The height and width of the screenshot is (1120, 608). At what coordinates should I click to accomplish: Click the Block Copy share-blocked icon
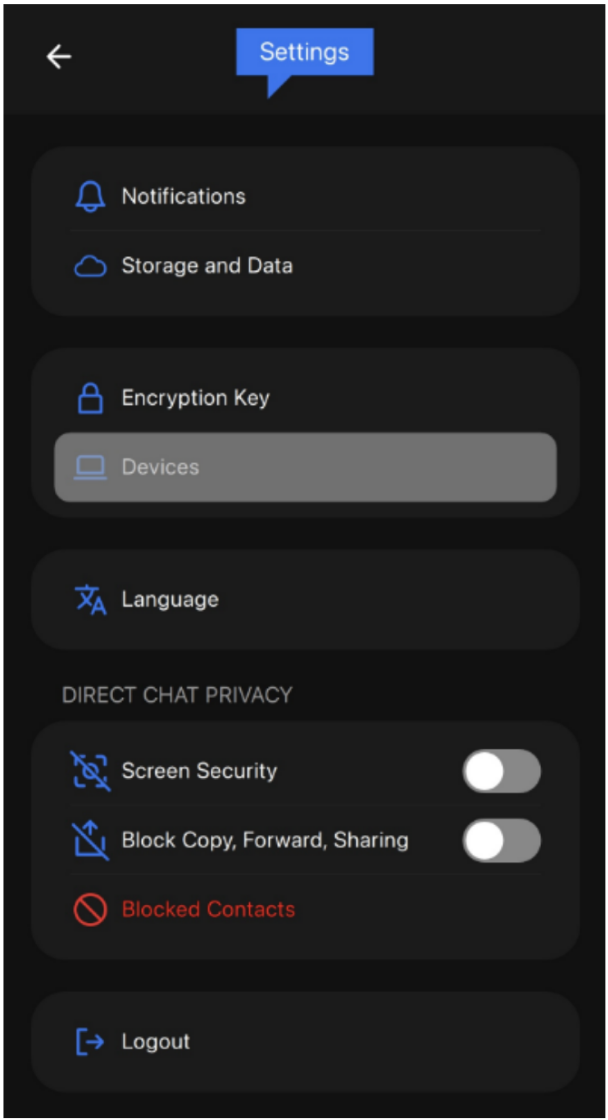[x=91, y=840]
